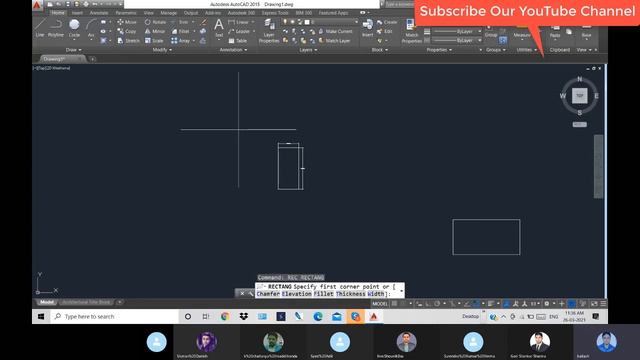Image resolution: width=640 pixels, height=360 pixels.
Task: Open Dropbox from taskbar
Action: 244,316
